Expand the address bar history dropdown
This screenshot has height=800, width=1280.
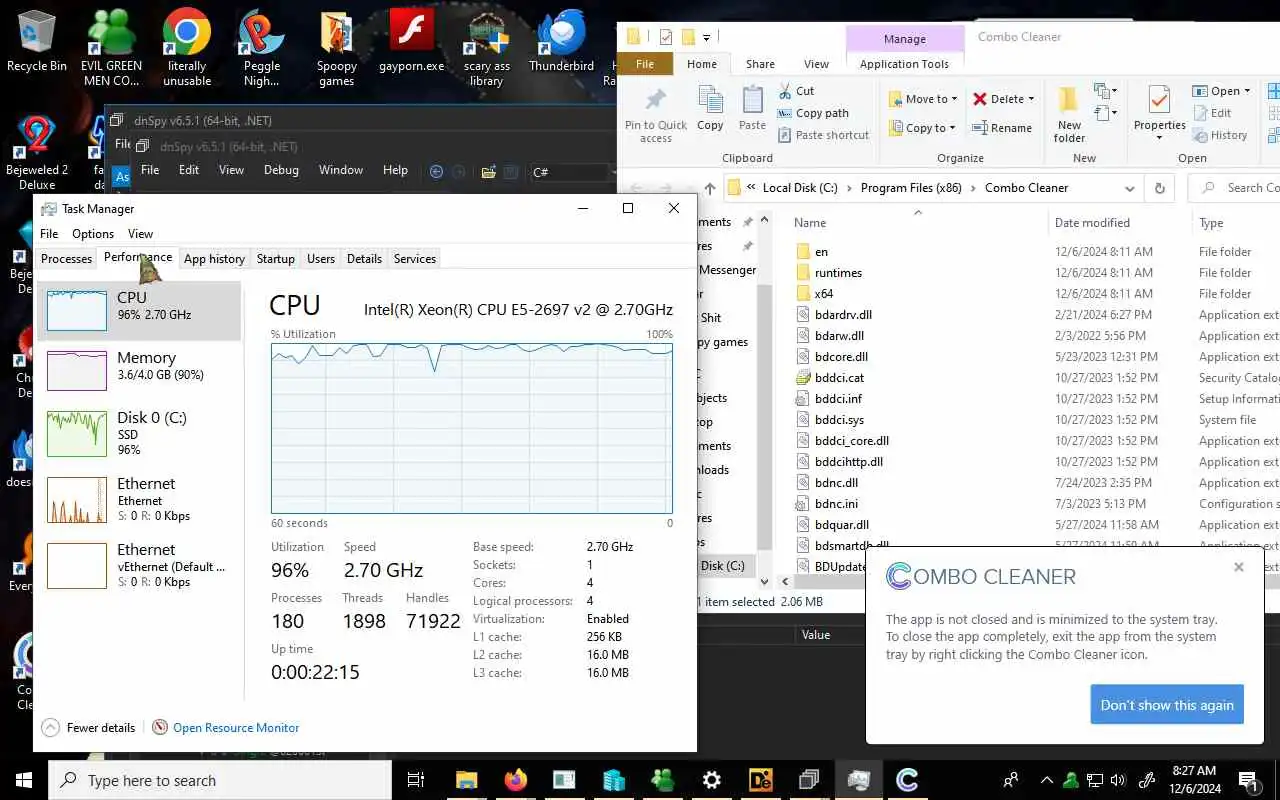click(x=1130, y=188)
